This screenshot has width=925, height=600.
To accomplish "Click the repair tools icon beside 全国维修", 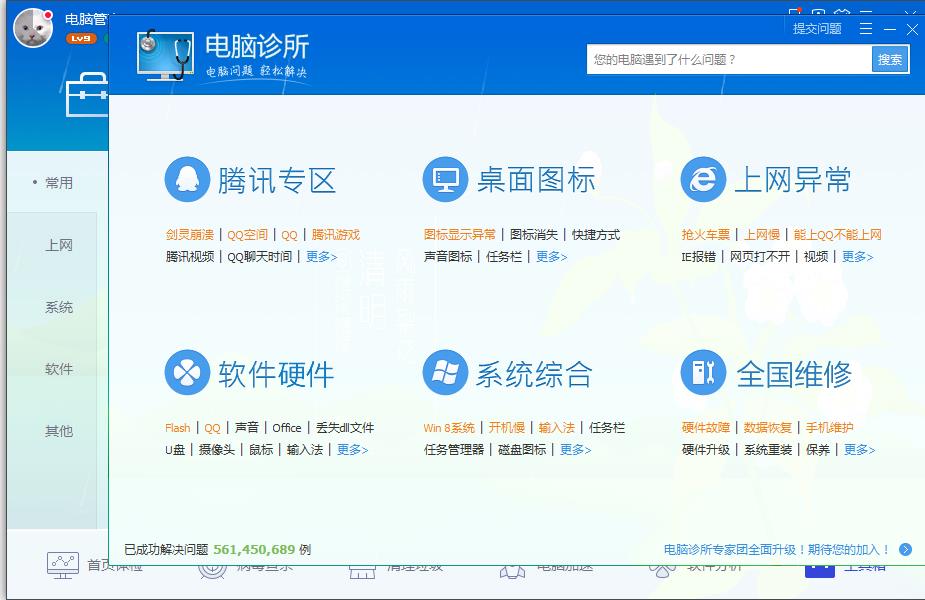I will [x=703, y=372].
